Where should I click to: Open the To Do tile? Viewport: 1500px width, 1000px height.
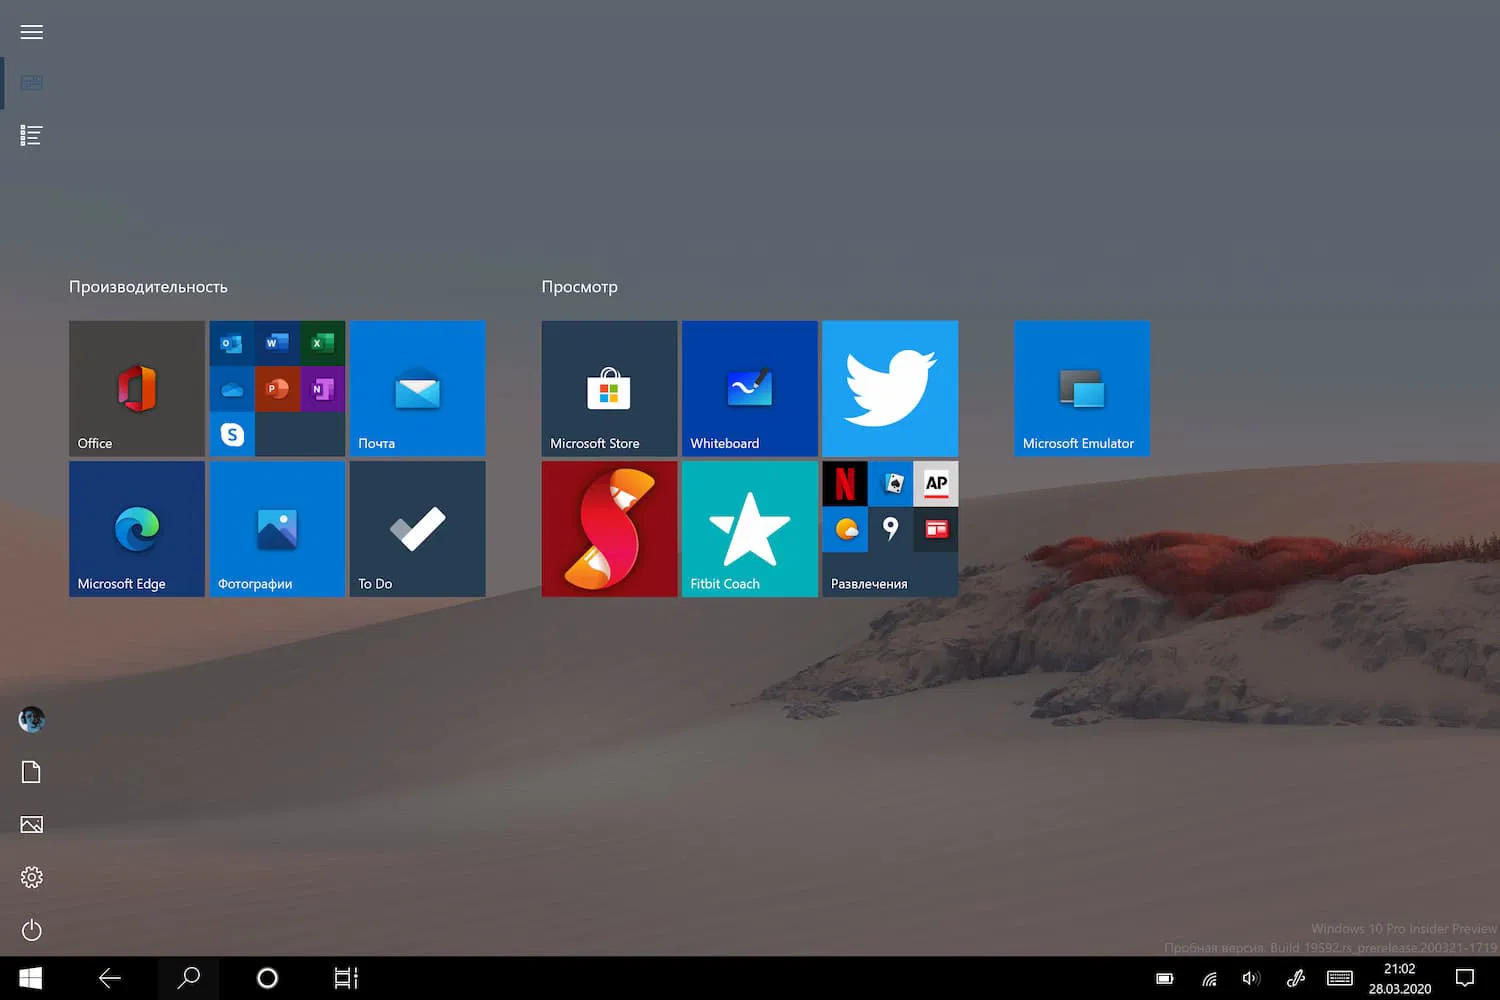[417, 529]
